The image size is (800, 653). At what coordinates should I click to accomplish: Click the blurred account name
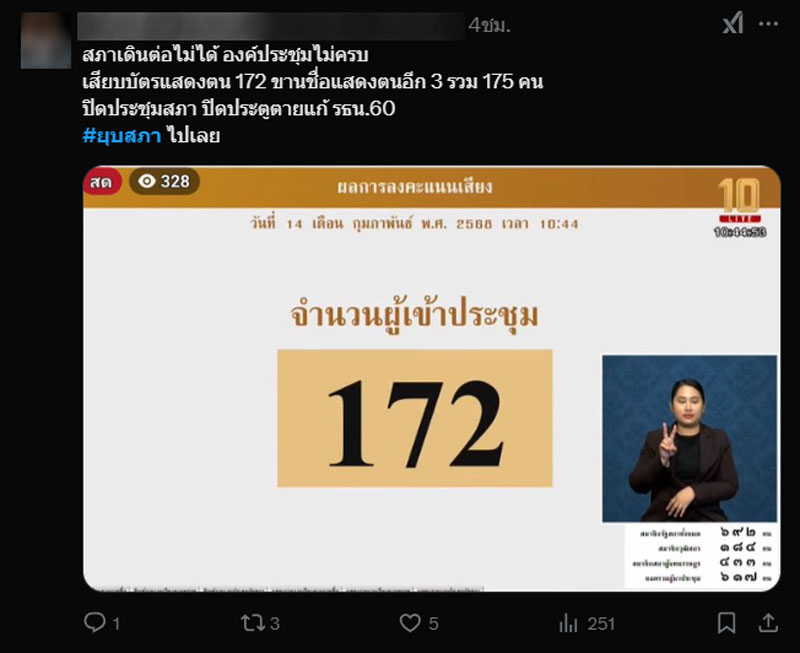tap(271, 26)
